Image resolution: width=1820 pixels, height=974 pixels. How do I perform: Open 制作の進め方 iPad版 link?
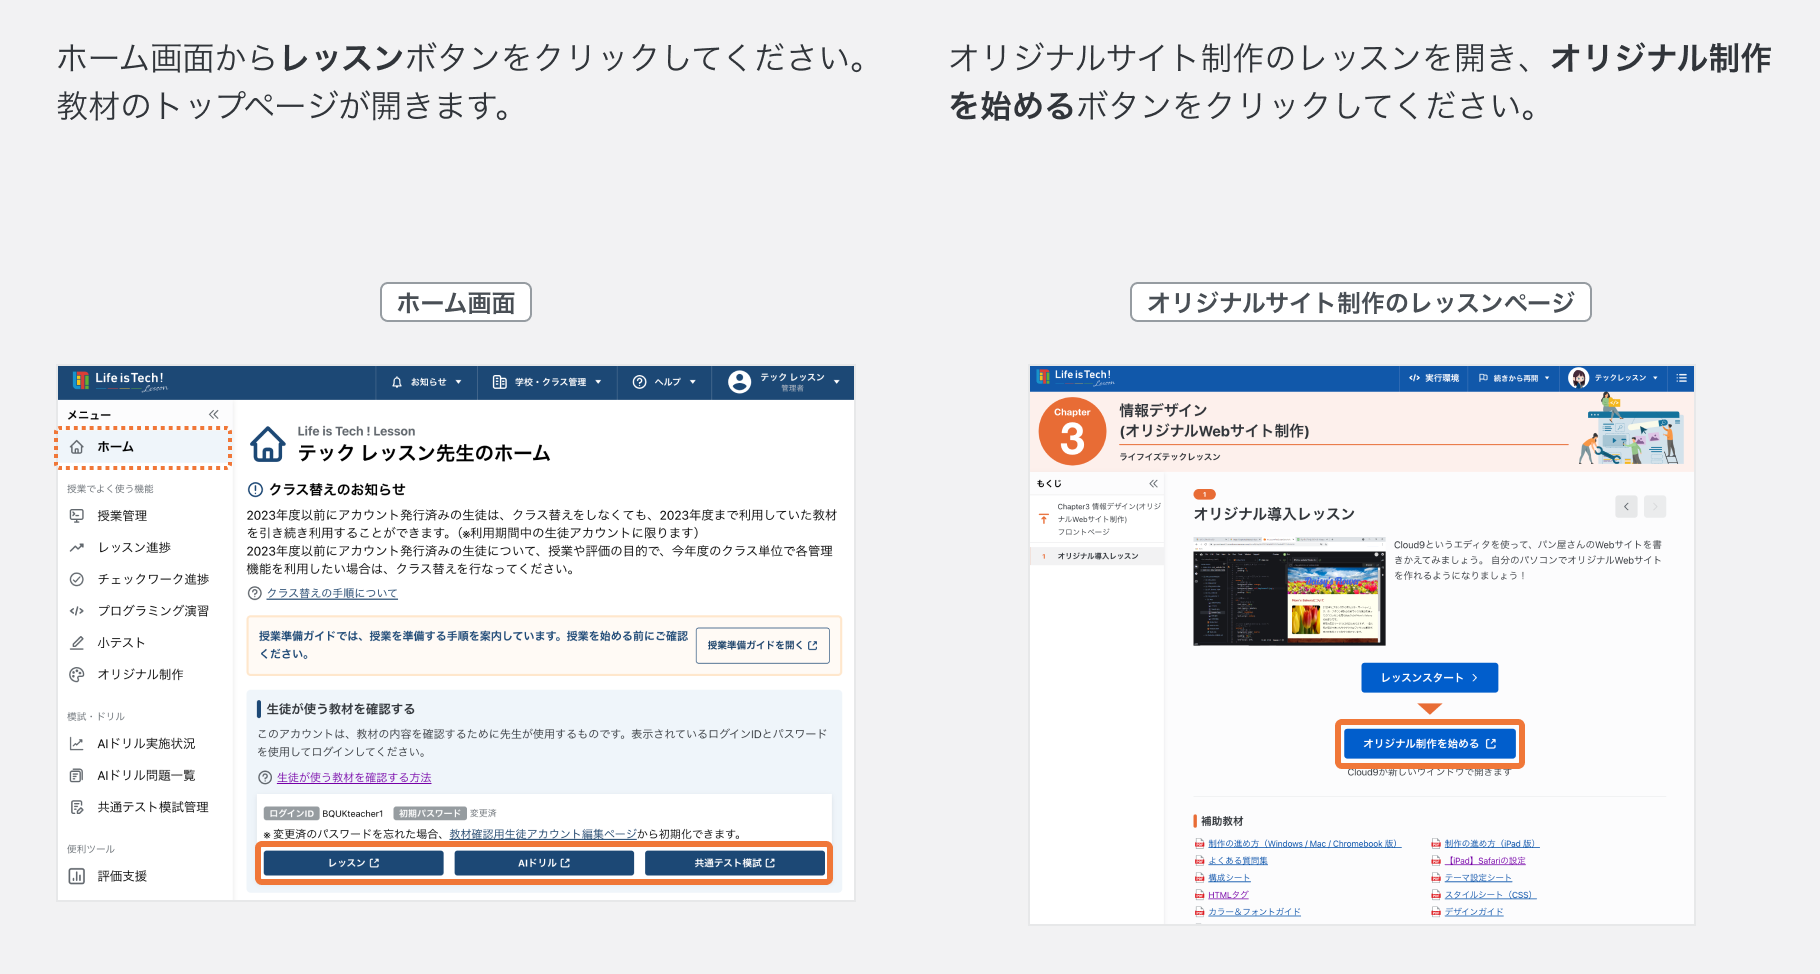(x=1491, y=844)
